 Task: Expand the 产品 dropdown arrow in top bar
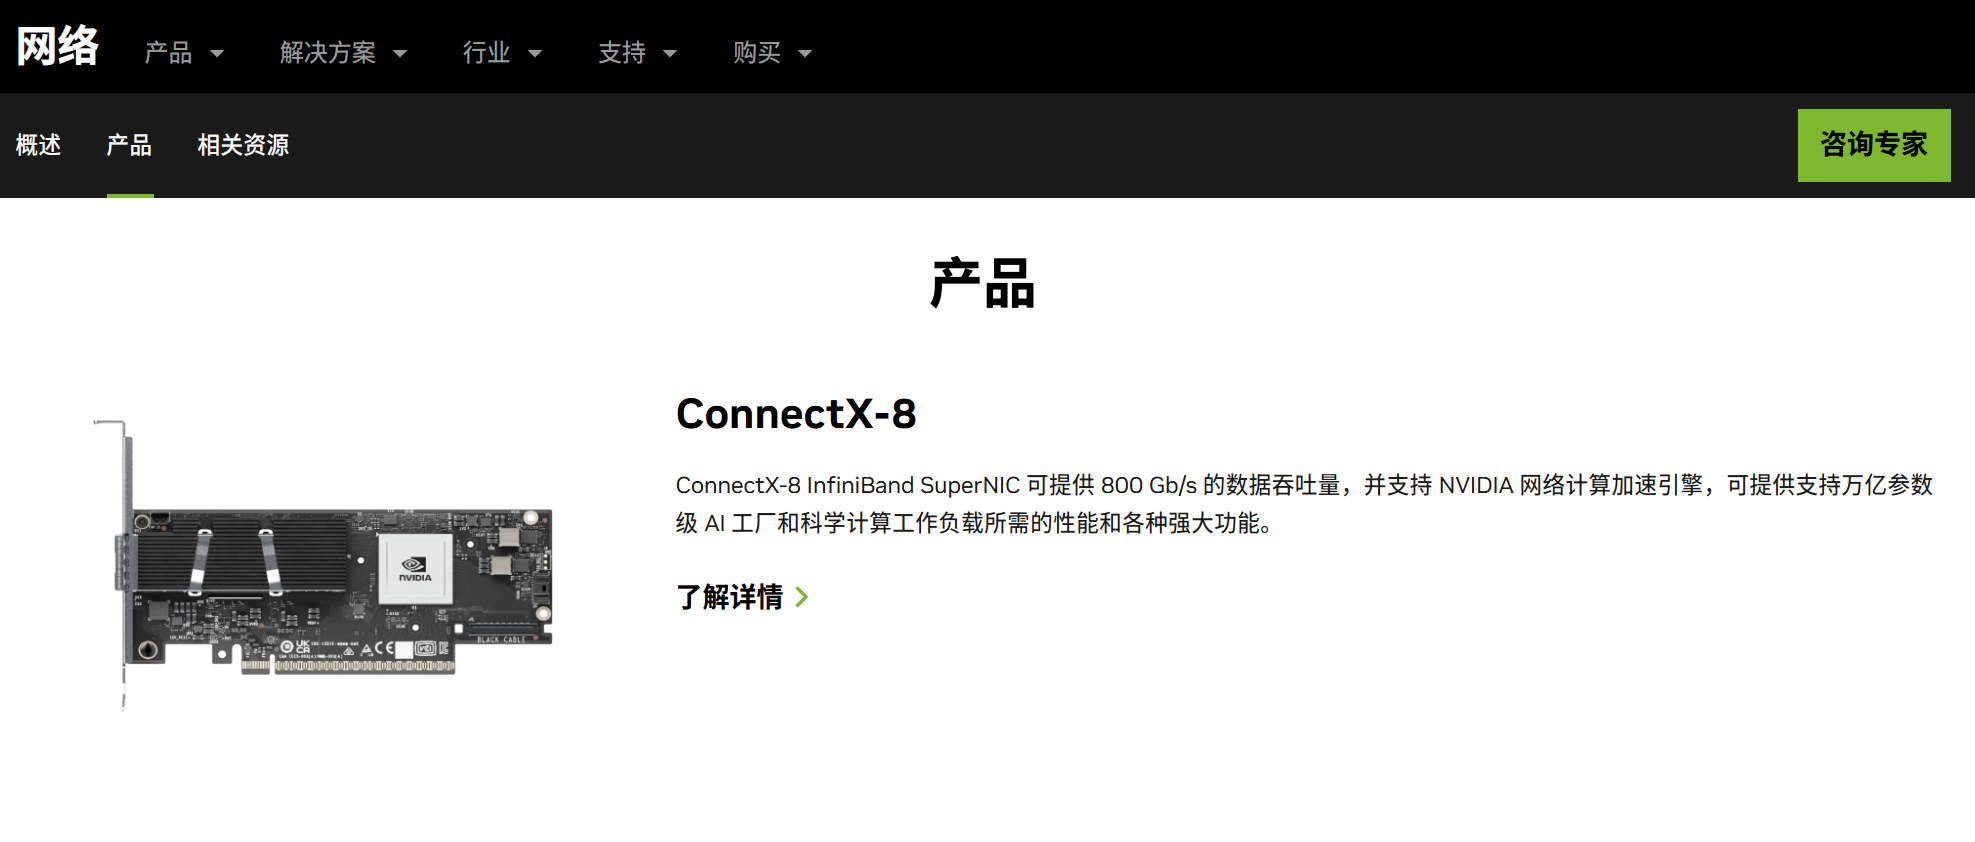pyautogui.click(x=217, y=54)
